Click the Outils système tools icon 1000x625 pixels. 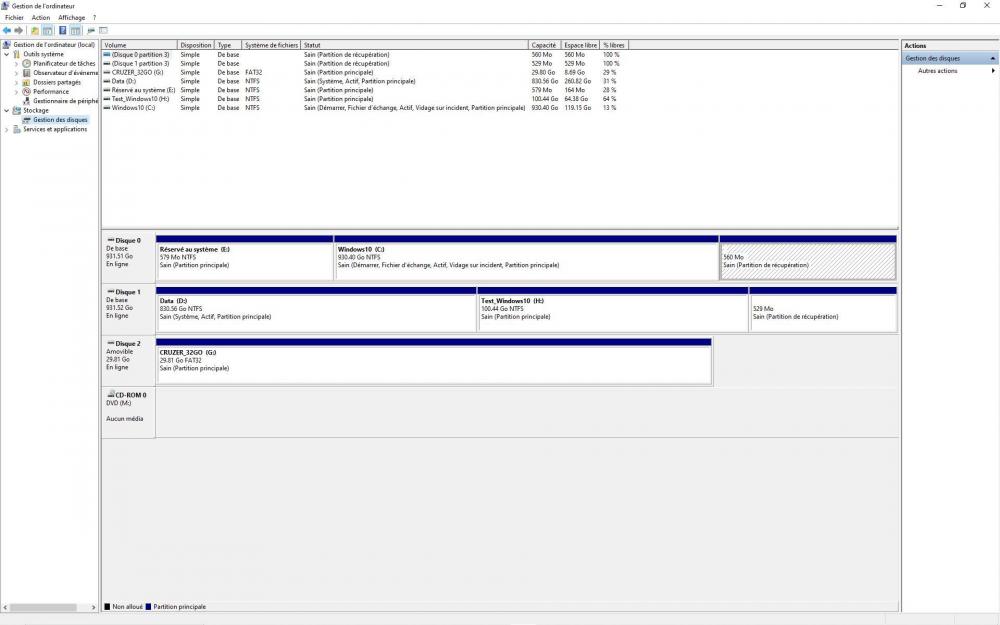pos(17,54)
